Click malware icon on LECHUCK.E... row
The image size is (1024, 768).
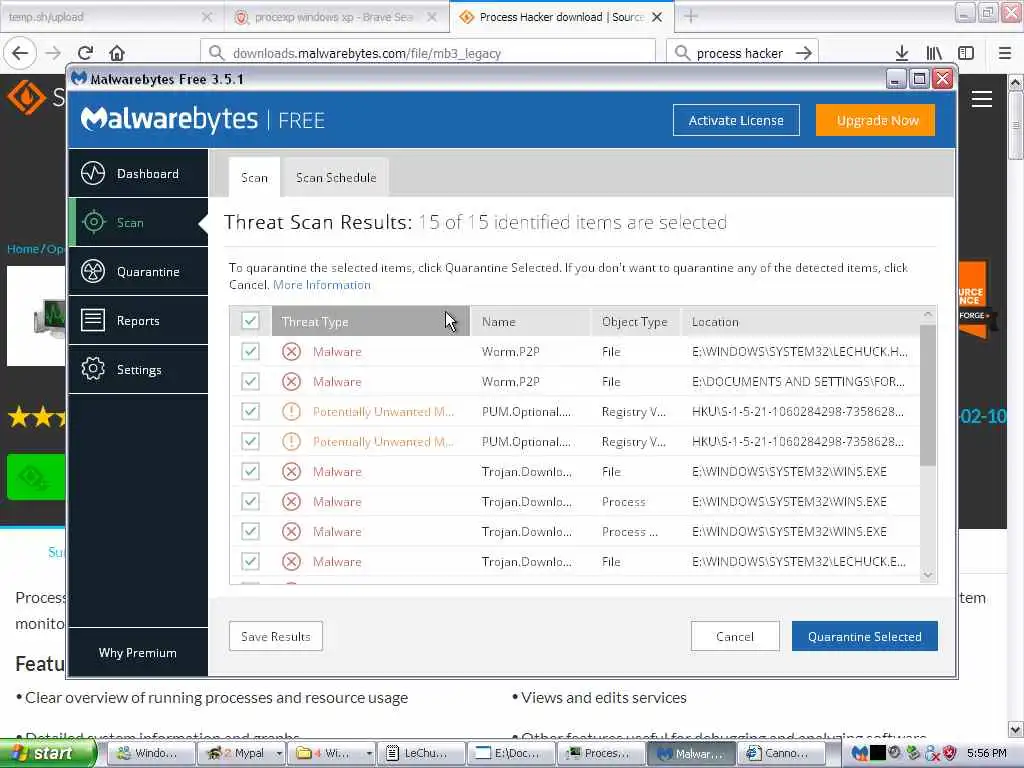(291, 562)
